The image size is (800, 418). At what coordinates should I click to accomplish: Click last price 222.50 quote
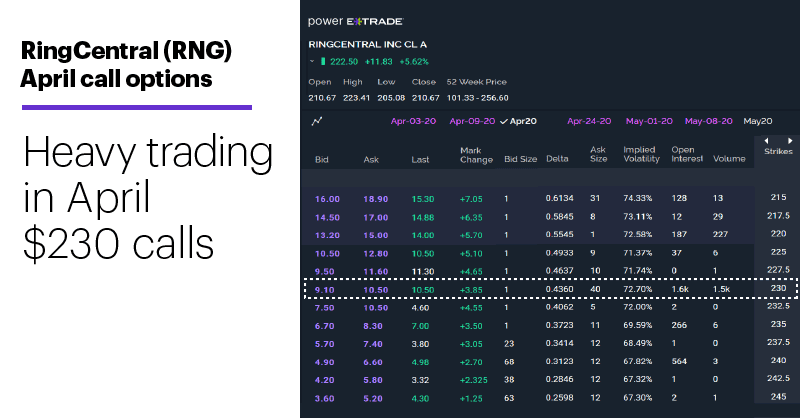344,62
